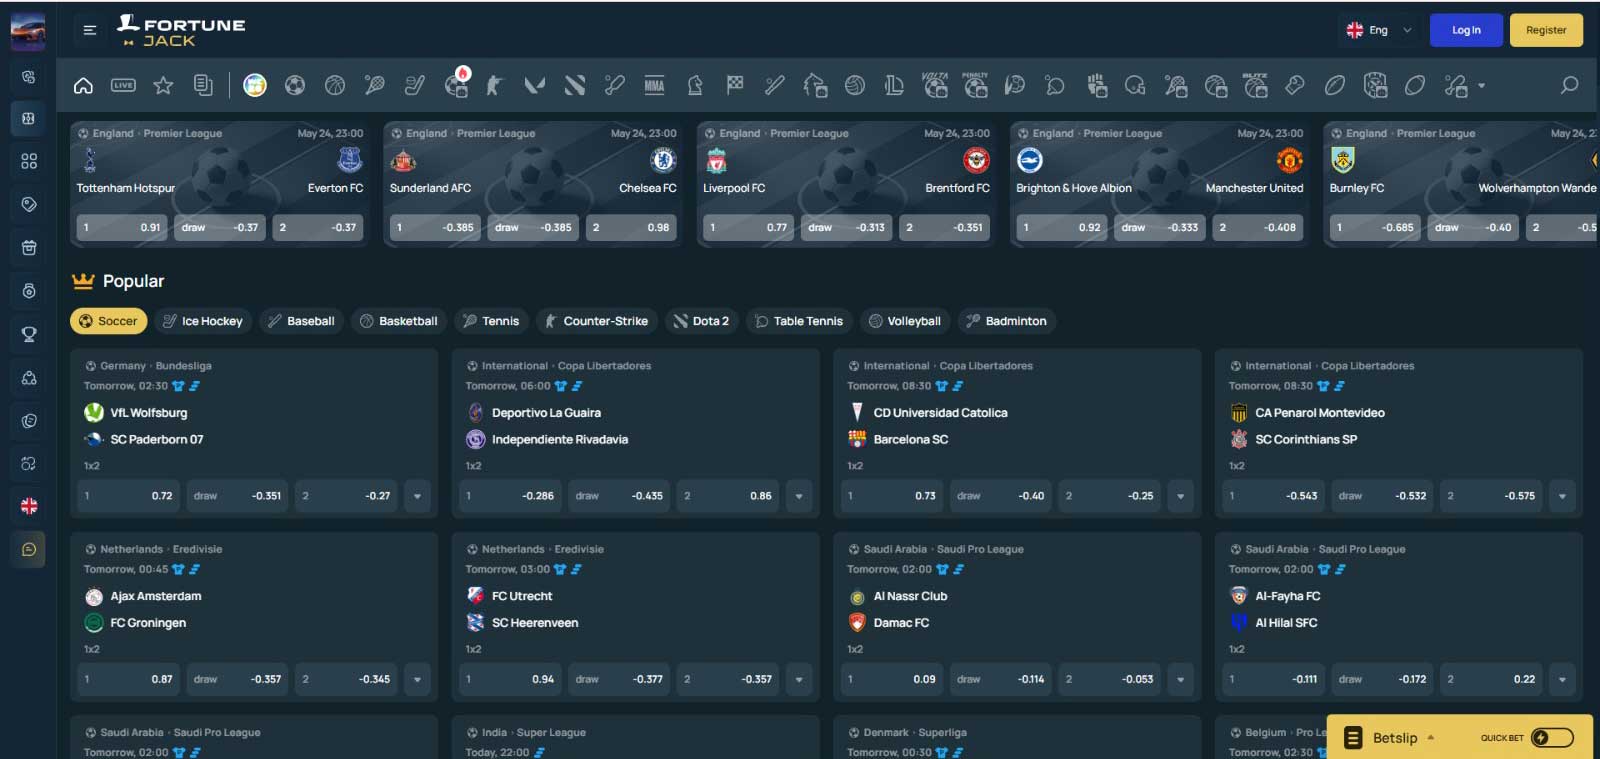This screenshot has width=1600, height=759.
Task: Select the Soccer tab under Popular
Action: click(x=109, y=321)
